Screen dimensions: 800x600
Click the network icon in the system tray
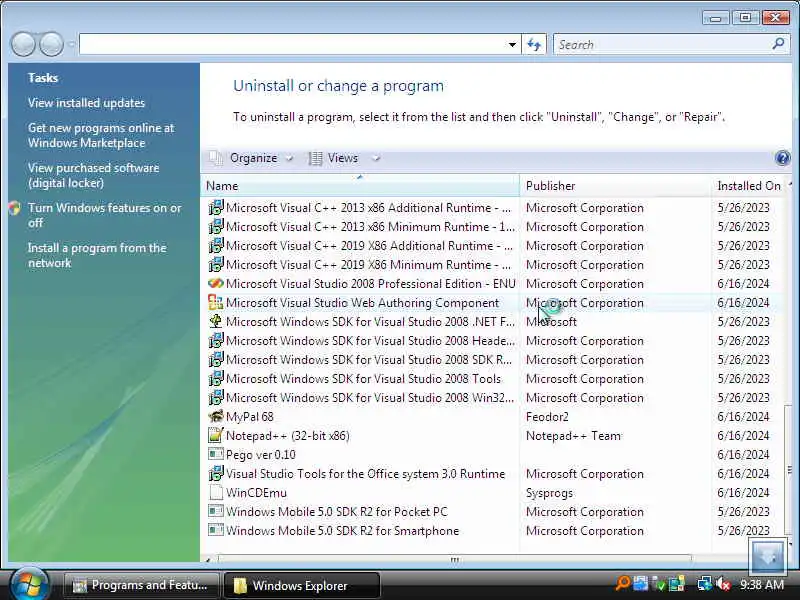705,584
